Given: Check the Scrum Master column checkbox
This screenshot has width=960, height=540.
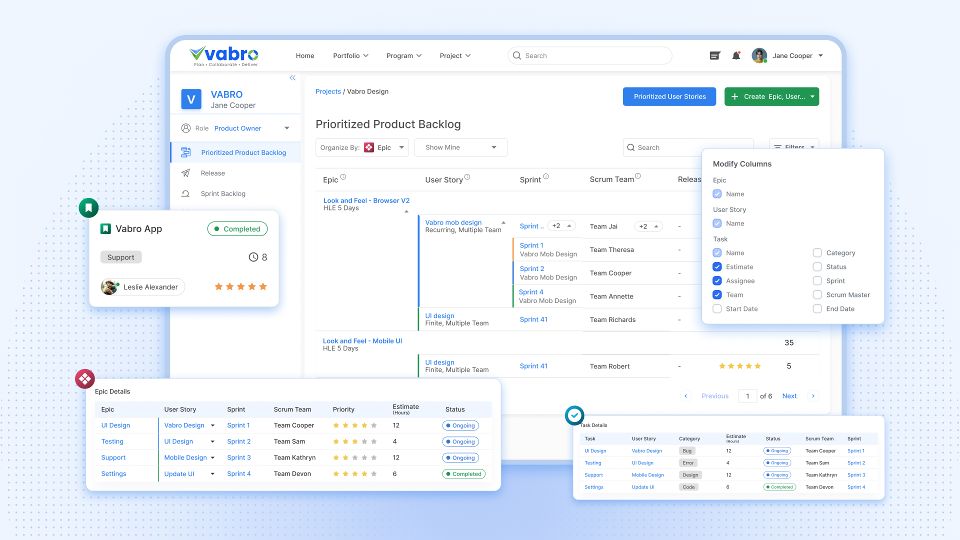Looking at the screenshot, I should (817, 295).
